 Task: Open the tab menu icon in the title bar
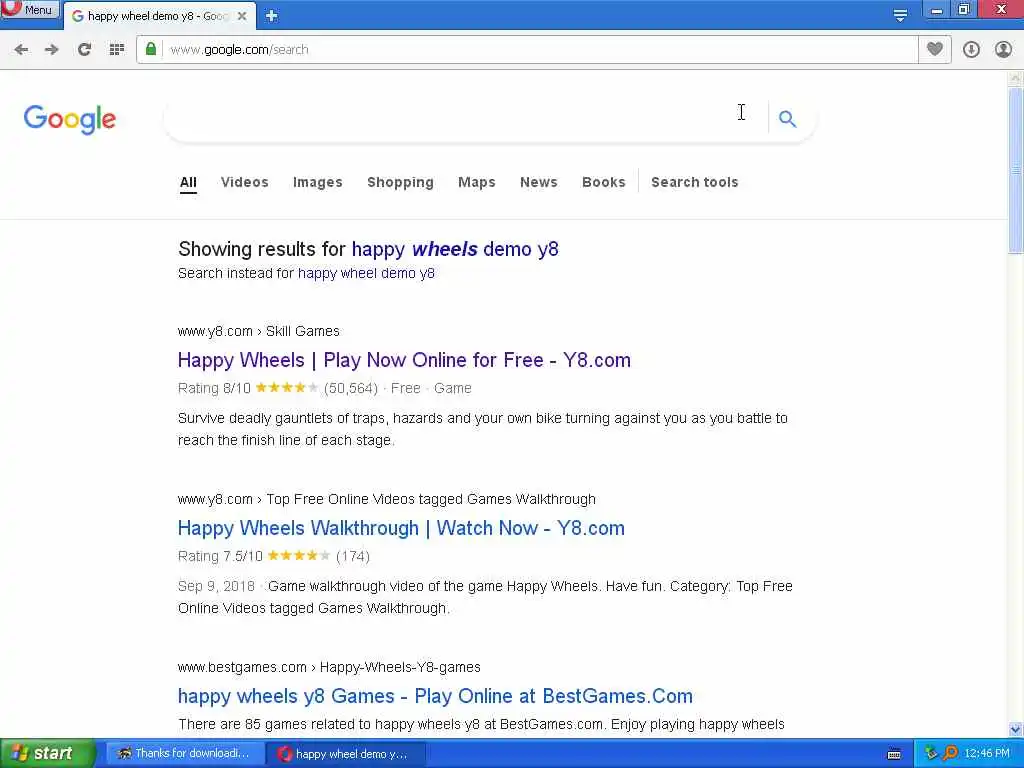[x=900, y=16]
